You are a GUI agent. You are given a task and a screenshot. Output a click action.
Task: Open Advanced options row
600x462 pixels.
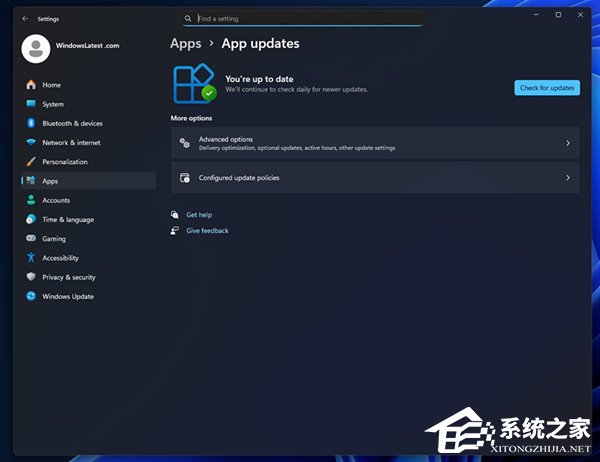(x=375, y=143)
